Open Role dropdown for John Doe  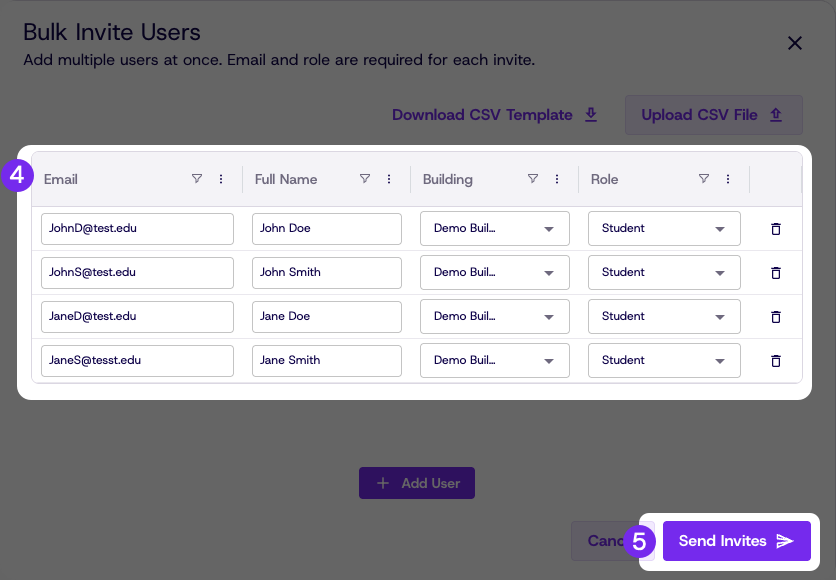click(664, 229)
